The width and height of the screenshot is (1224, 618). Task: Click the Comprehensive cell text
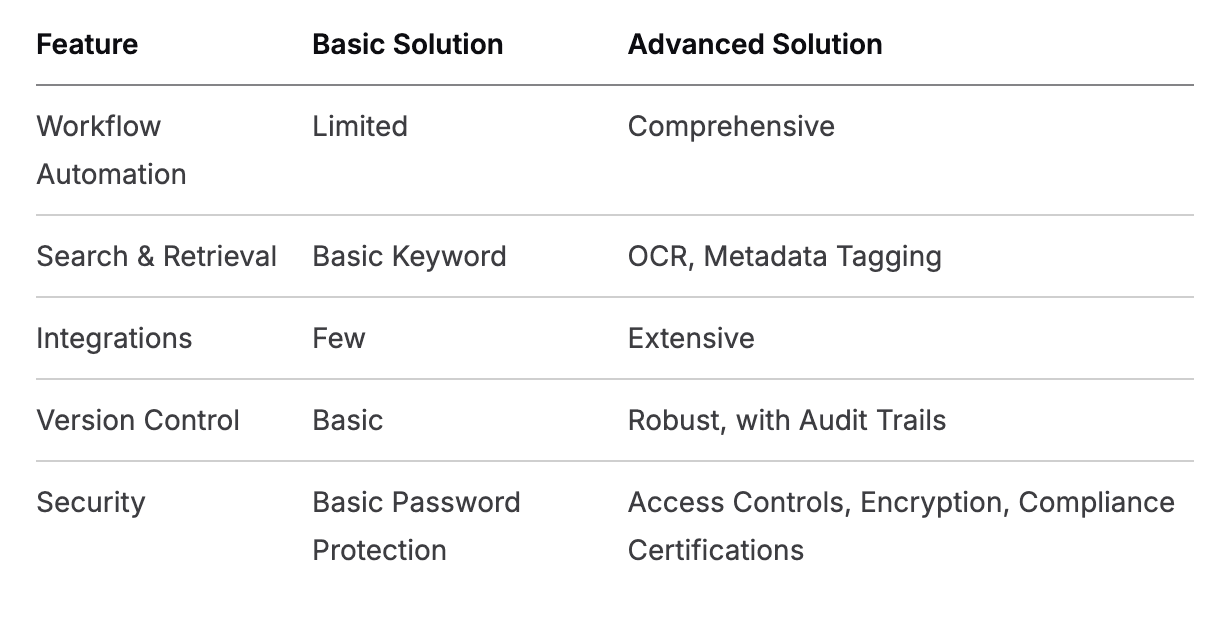coord(730,127)
